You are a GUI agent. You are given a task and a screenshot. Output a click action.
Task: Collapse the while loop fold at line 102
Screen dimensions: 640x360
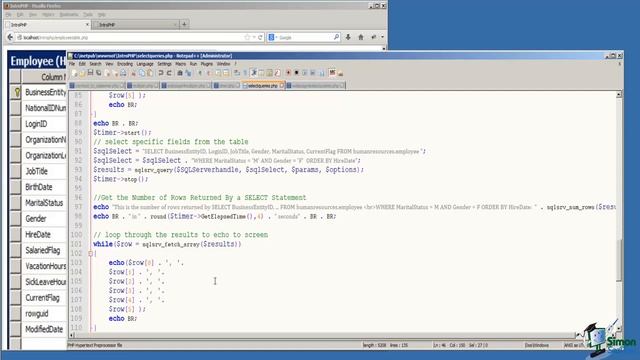(x=91, y=253)
